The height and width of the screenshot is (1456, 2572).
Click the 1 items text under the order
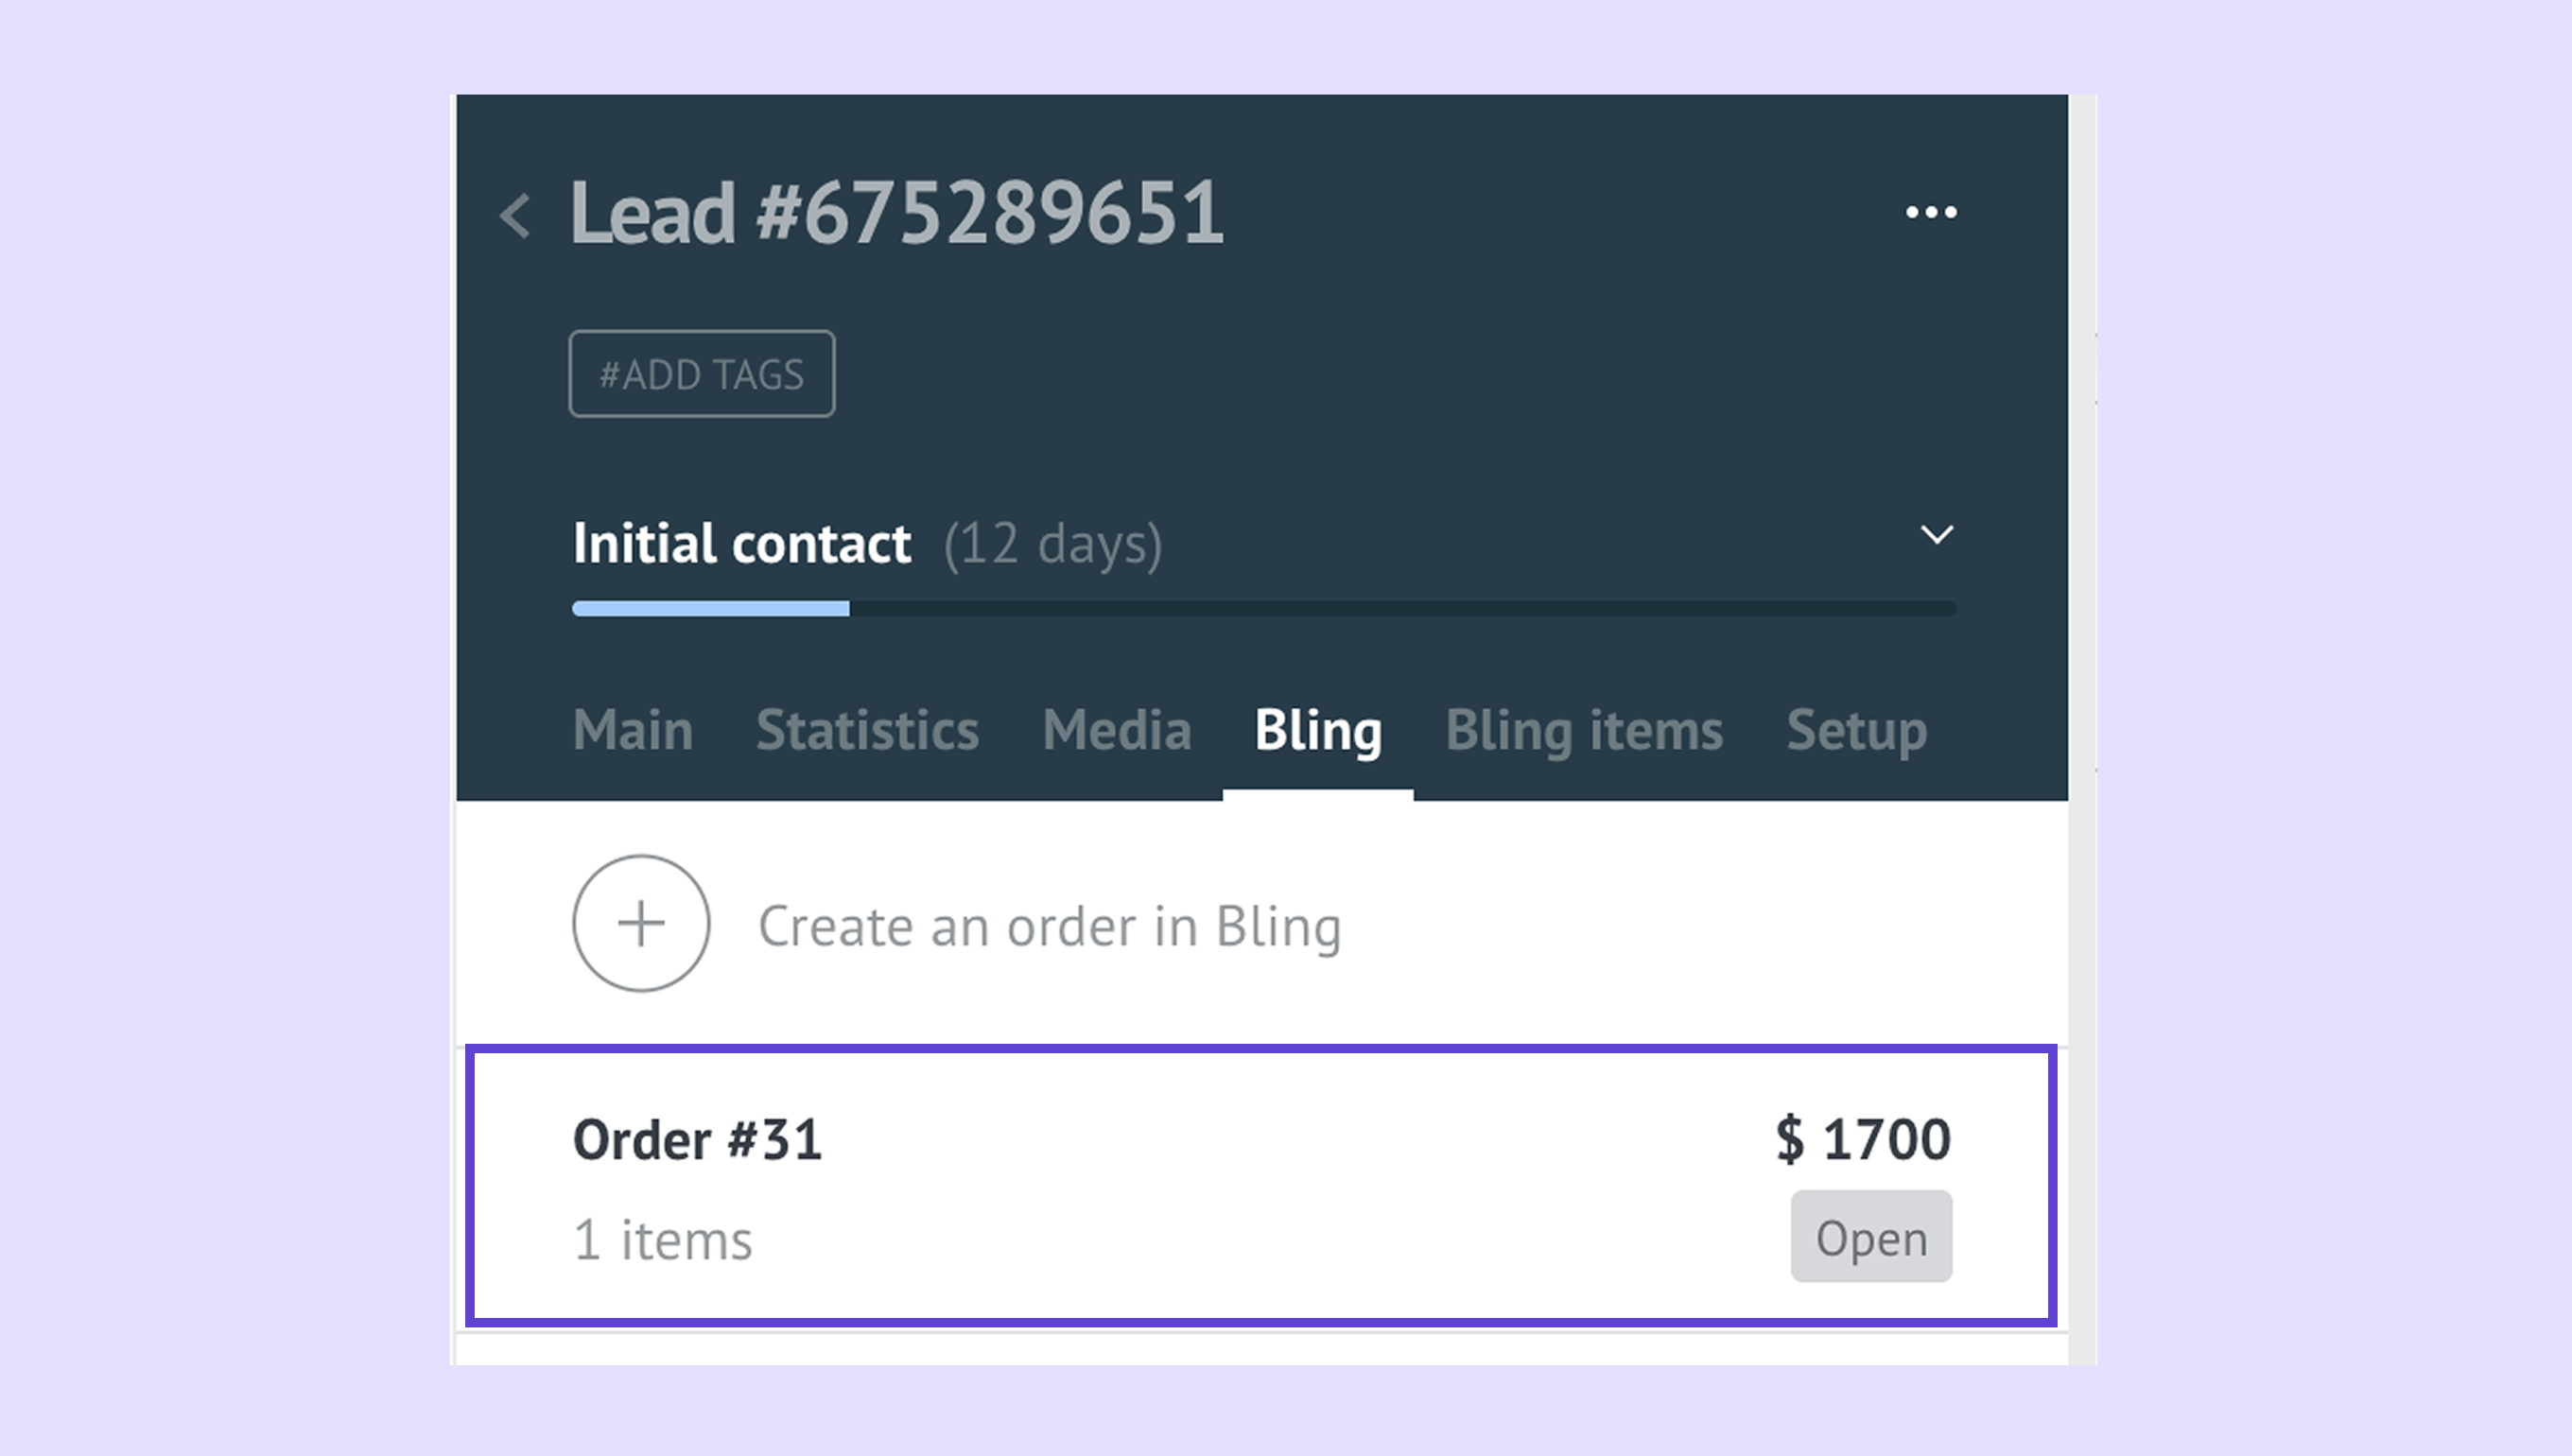click(662, 1241)
